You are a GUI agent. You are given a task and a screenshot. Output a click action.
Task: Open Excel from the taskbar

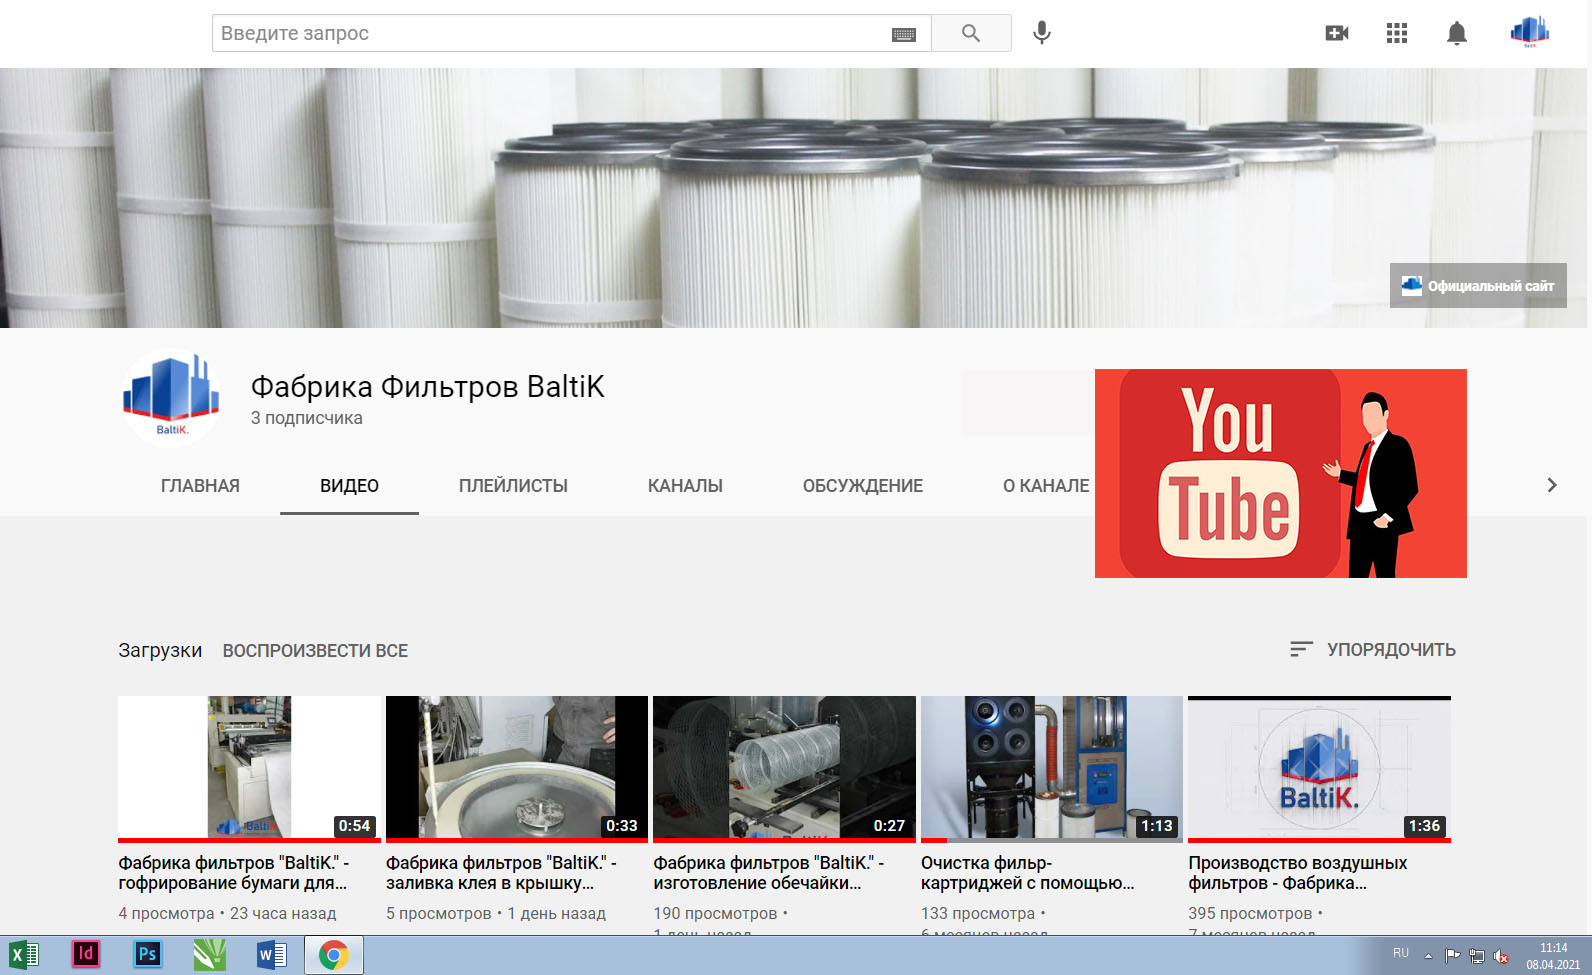(x=24, y=955)
